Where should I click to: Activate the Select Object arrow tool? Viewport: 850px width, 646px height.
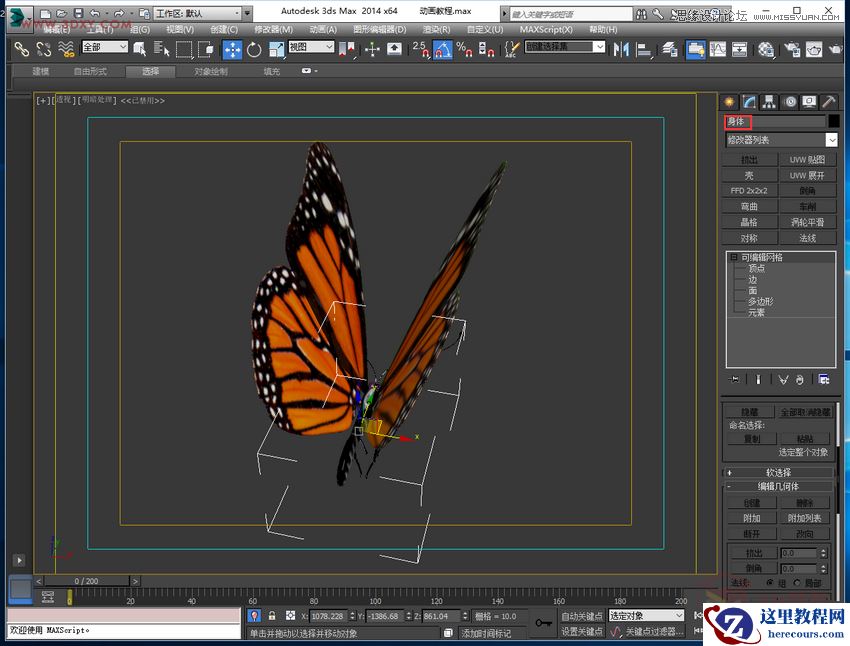coord(139,47)
